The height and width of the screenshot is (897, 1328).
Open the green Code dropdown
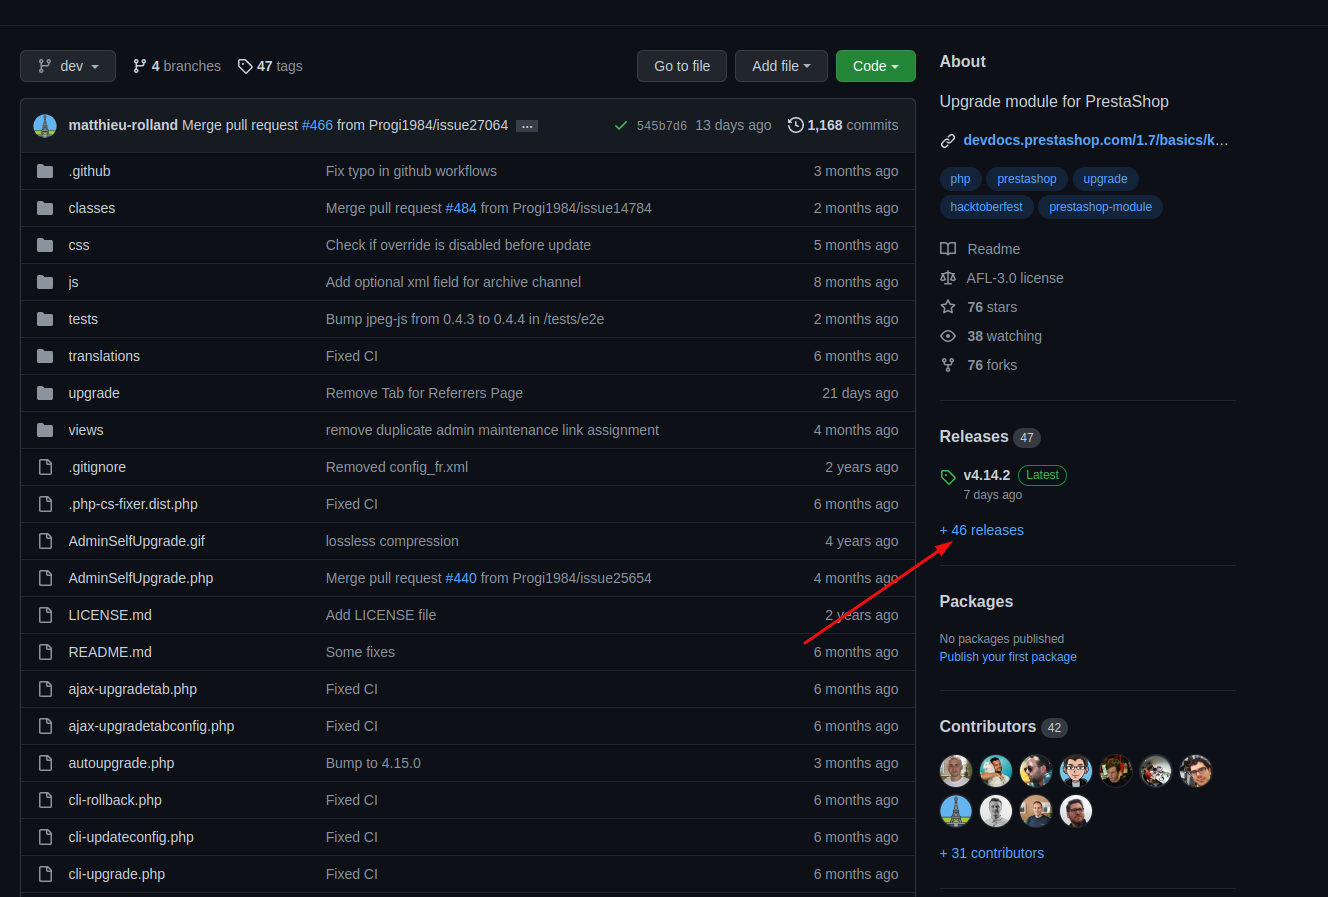click(875, 66)
